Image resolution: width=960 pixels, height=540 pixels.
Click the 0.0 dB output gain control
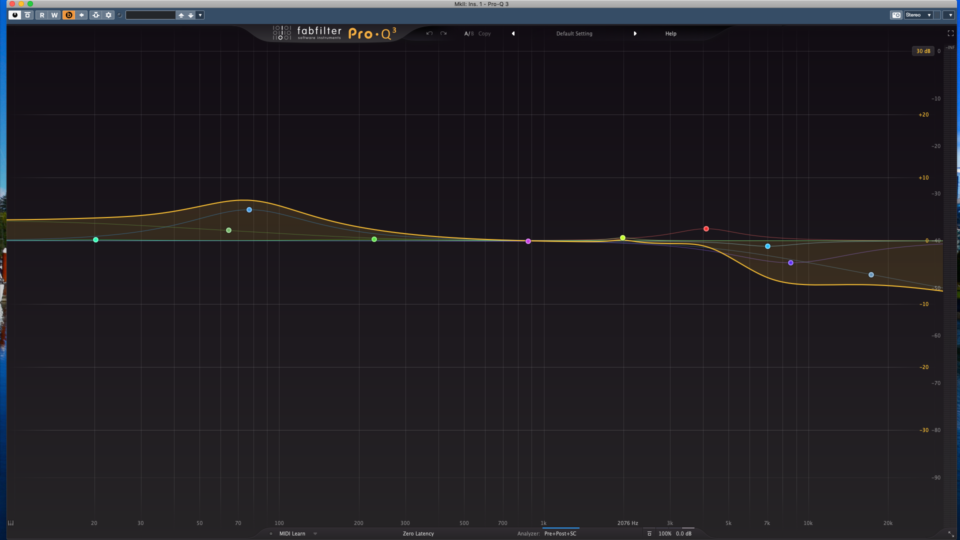pos(685,534)
